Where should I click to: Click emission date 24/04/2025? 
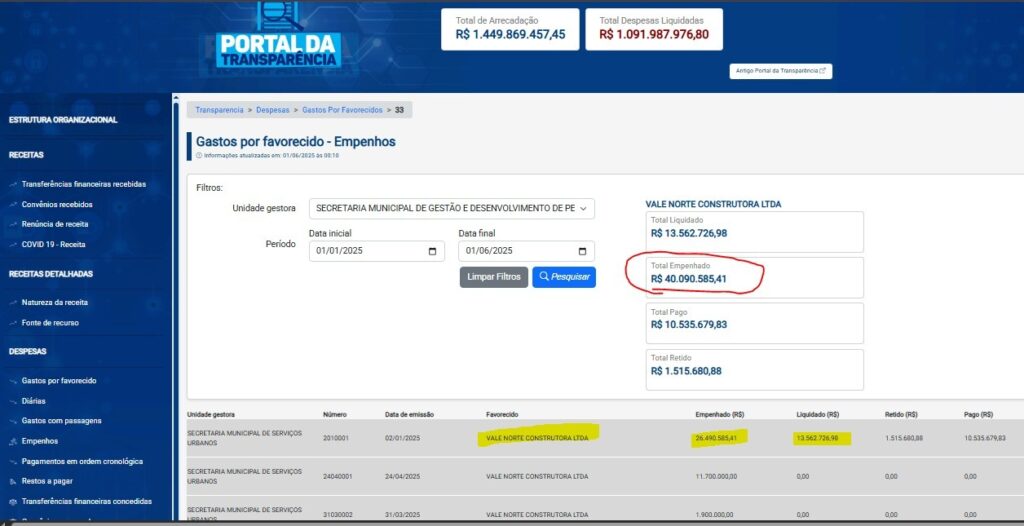point(402,476)
